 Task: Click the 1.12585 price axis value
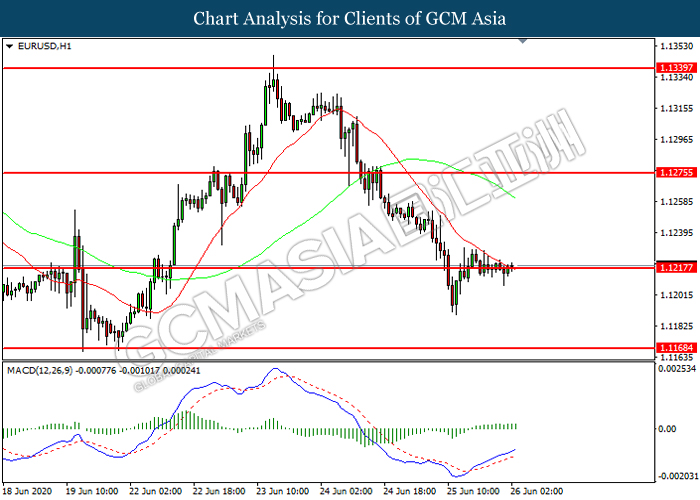click(x=676, y=202)
